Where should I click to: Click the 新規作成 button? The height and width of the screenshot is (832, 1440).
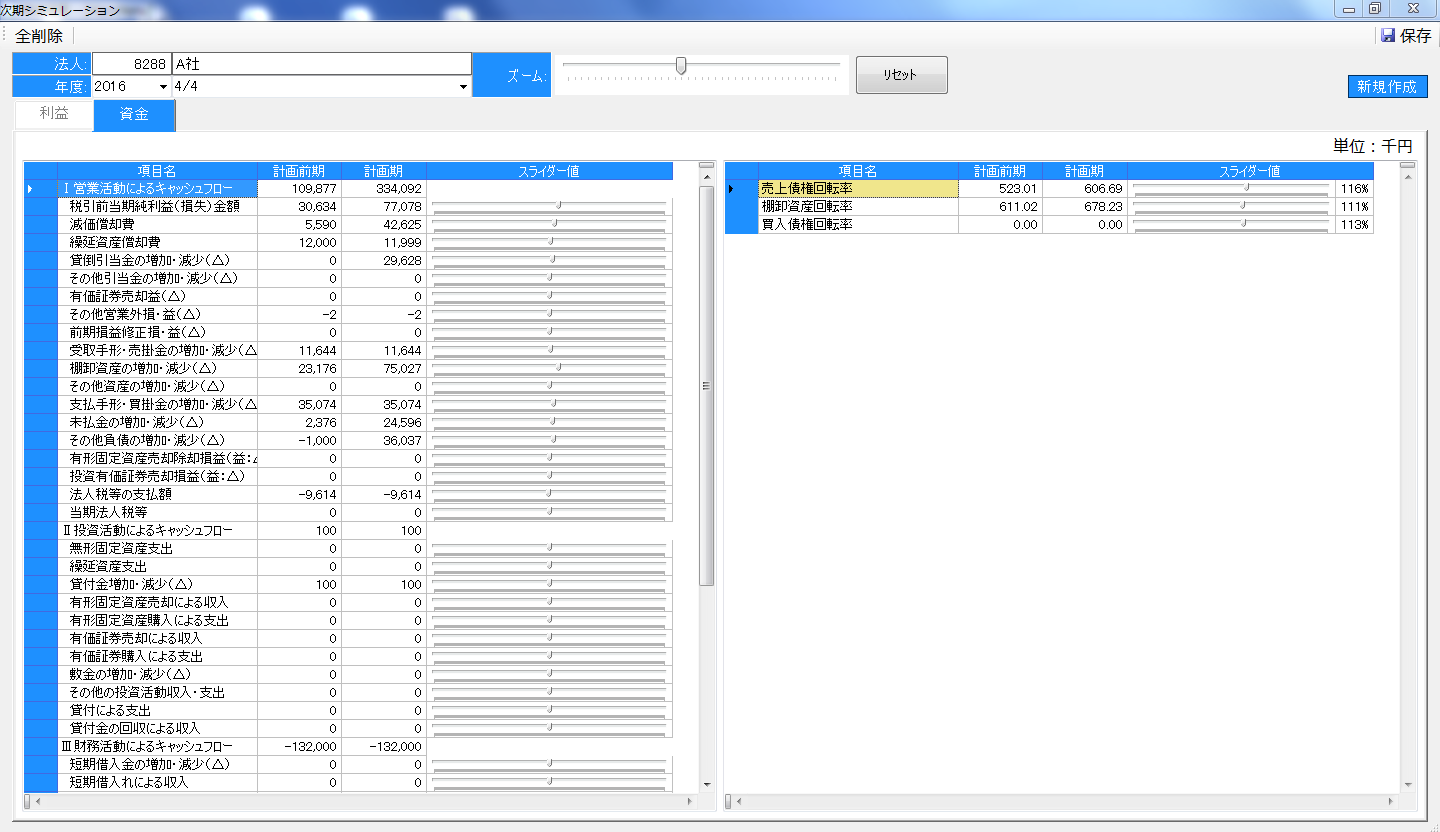(1387, 86)
